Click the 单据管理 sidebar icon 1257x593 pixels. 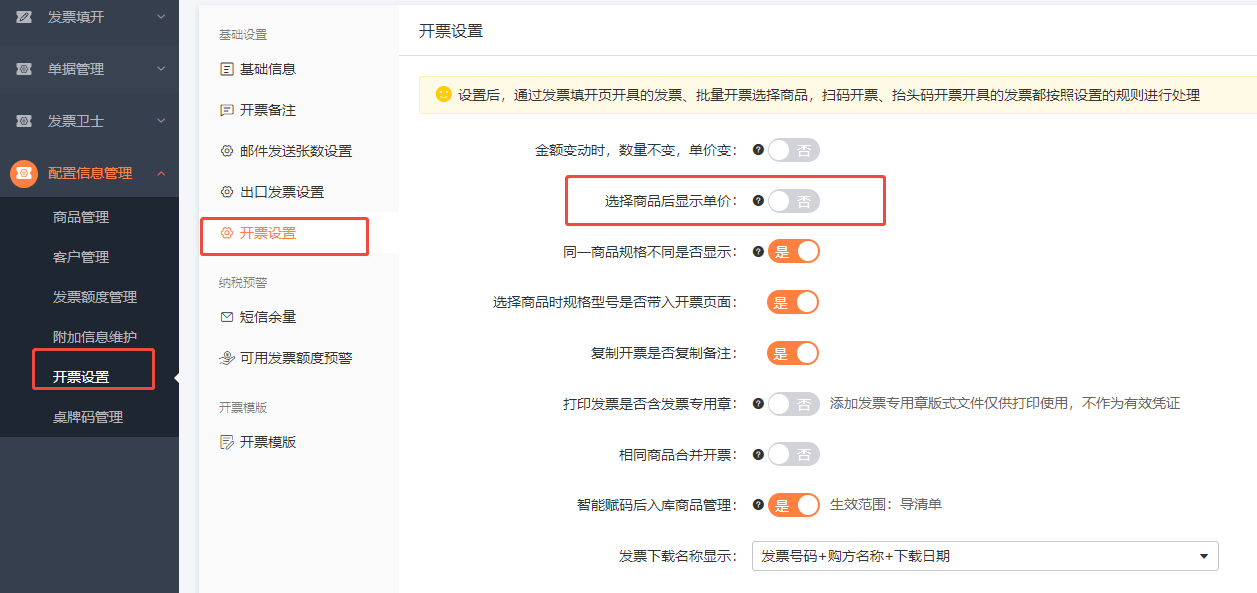tap(24, 69)
